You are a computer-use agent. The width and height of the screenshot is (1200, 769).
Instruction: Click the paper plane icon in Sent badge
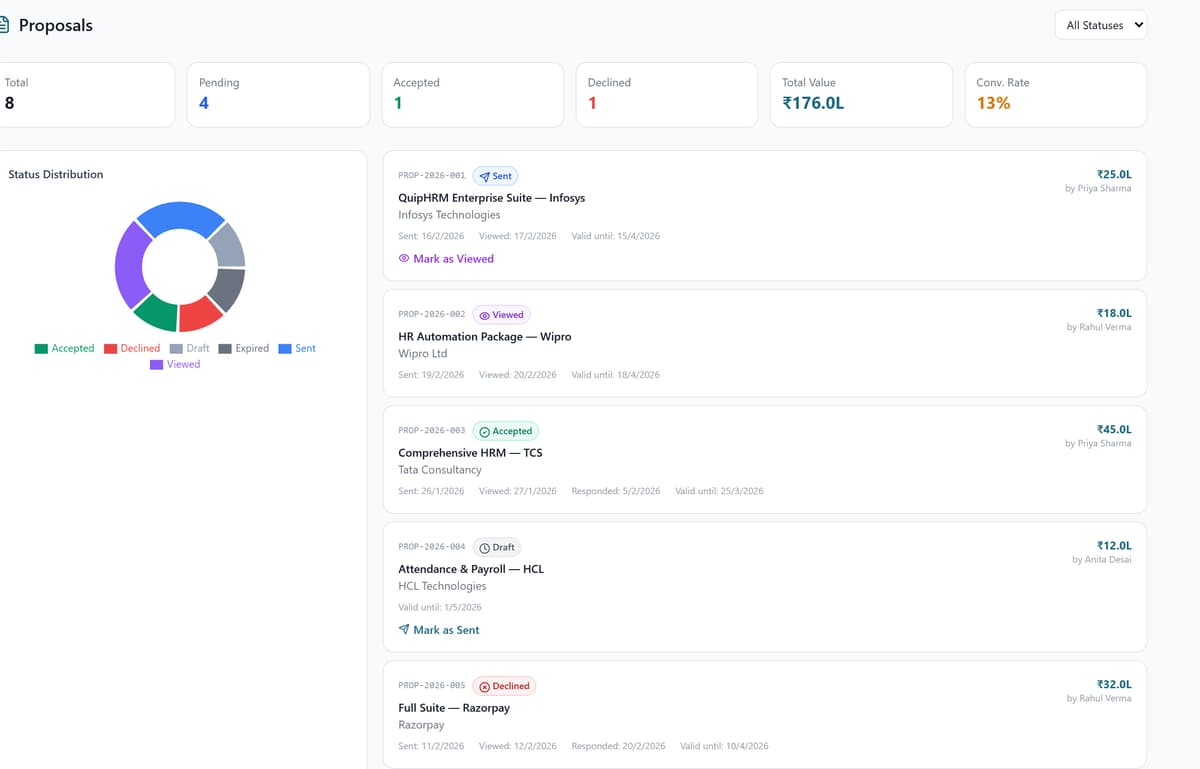tap(484, 176)
